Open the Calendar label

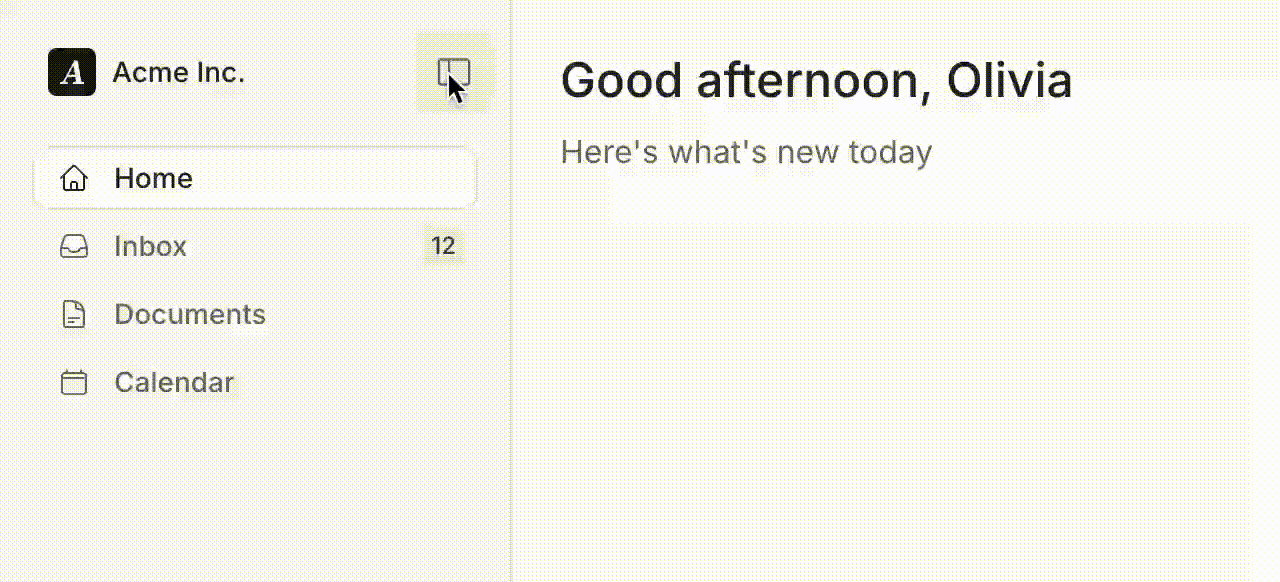[x=174, y=383]
